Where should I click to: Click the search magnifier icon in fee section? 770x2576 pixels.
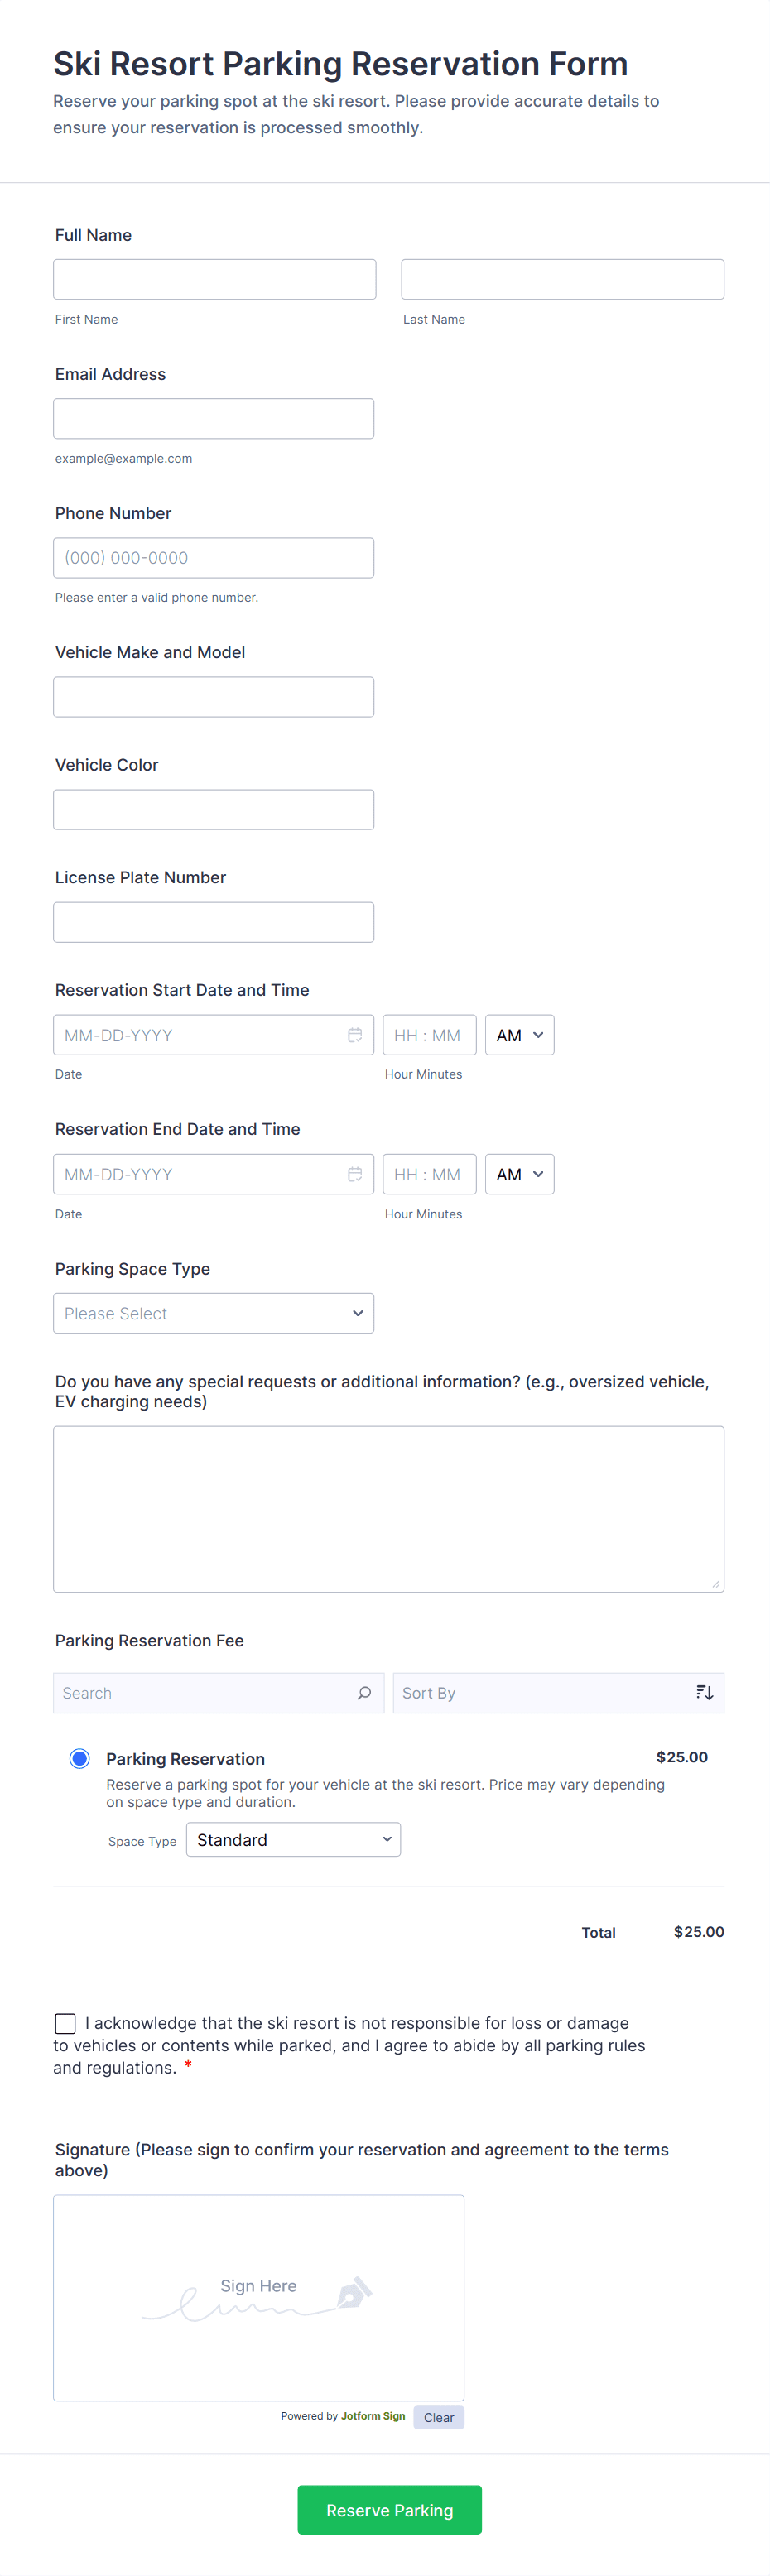click(364, 1693)
